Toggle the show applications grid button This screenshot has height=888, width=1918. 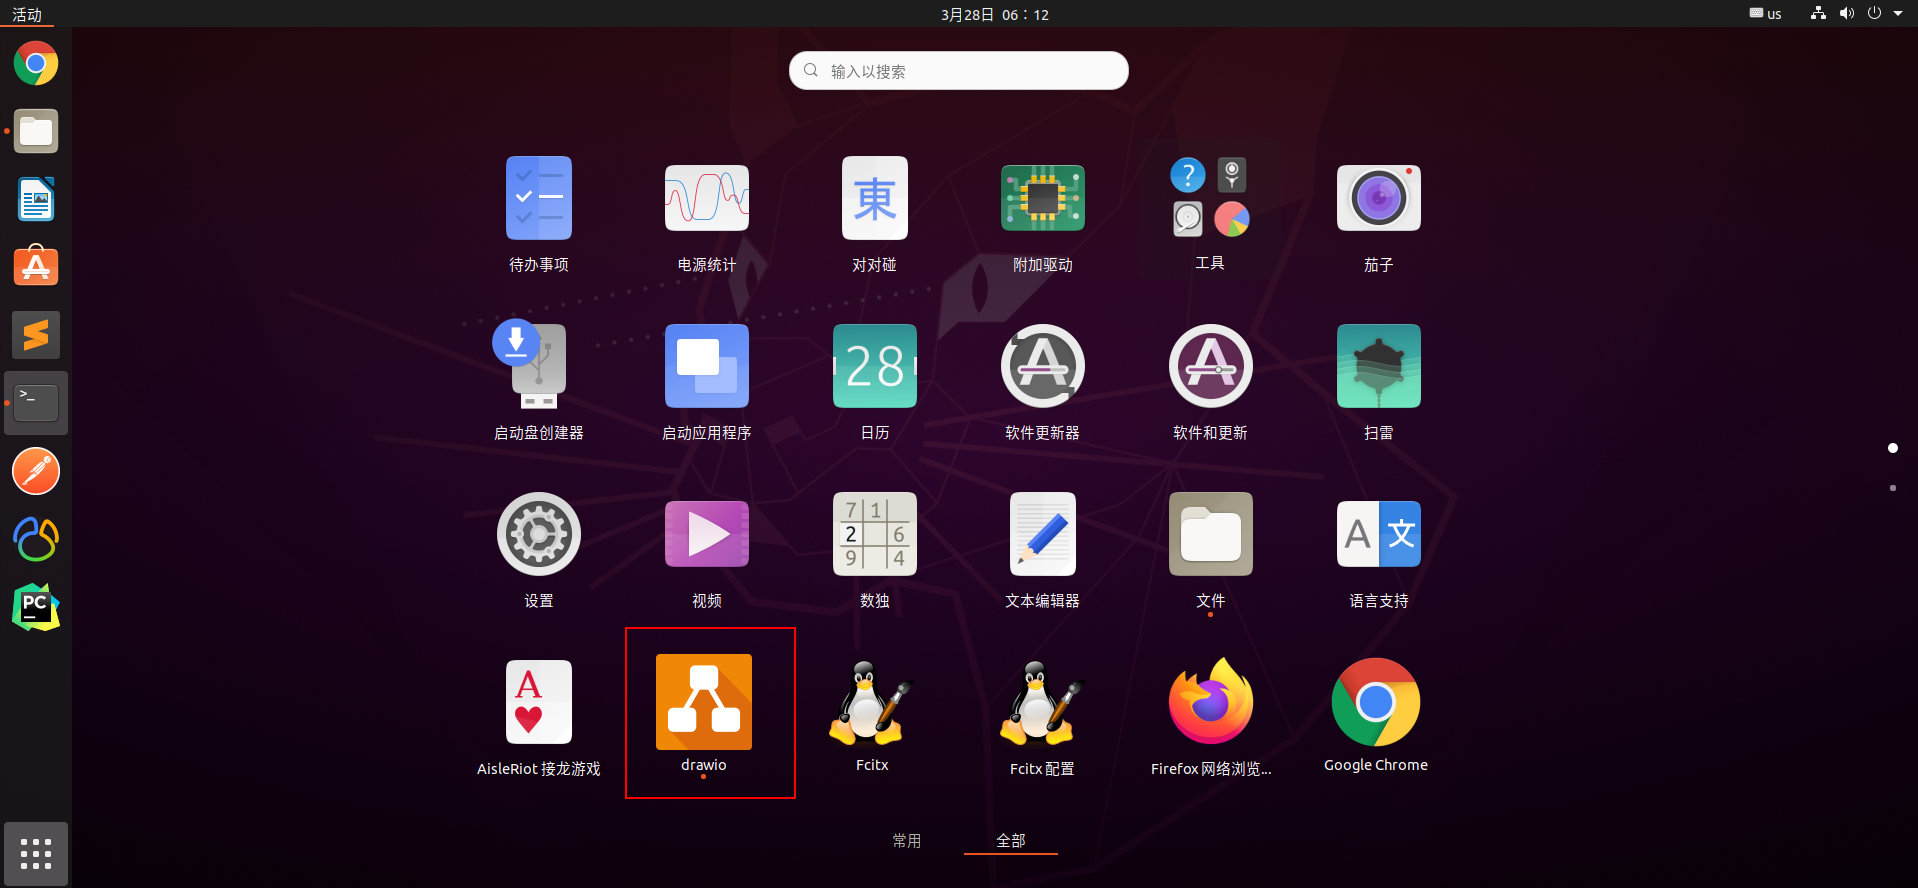[x=36, y=854]
